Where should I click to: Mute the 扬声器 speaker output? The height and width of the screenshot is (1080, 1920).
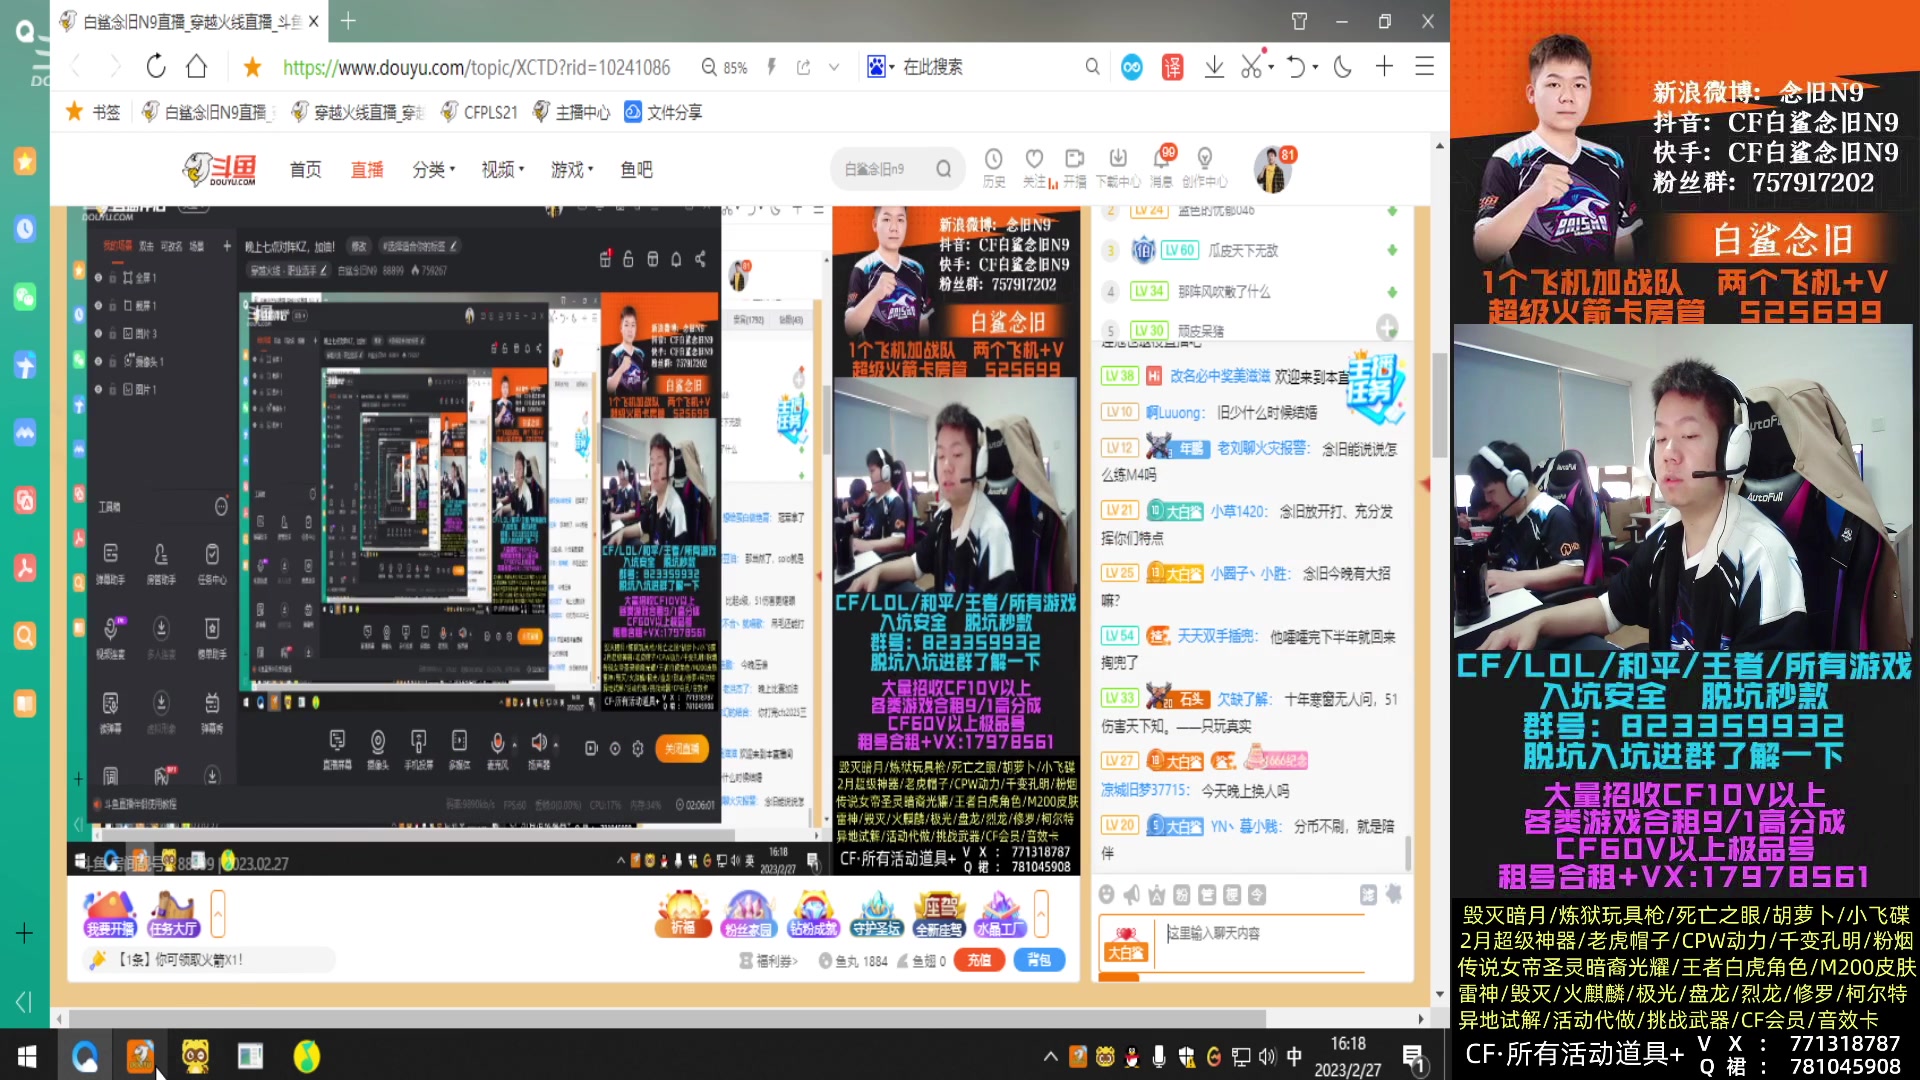pyautogui.click(x=540, y=742)
